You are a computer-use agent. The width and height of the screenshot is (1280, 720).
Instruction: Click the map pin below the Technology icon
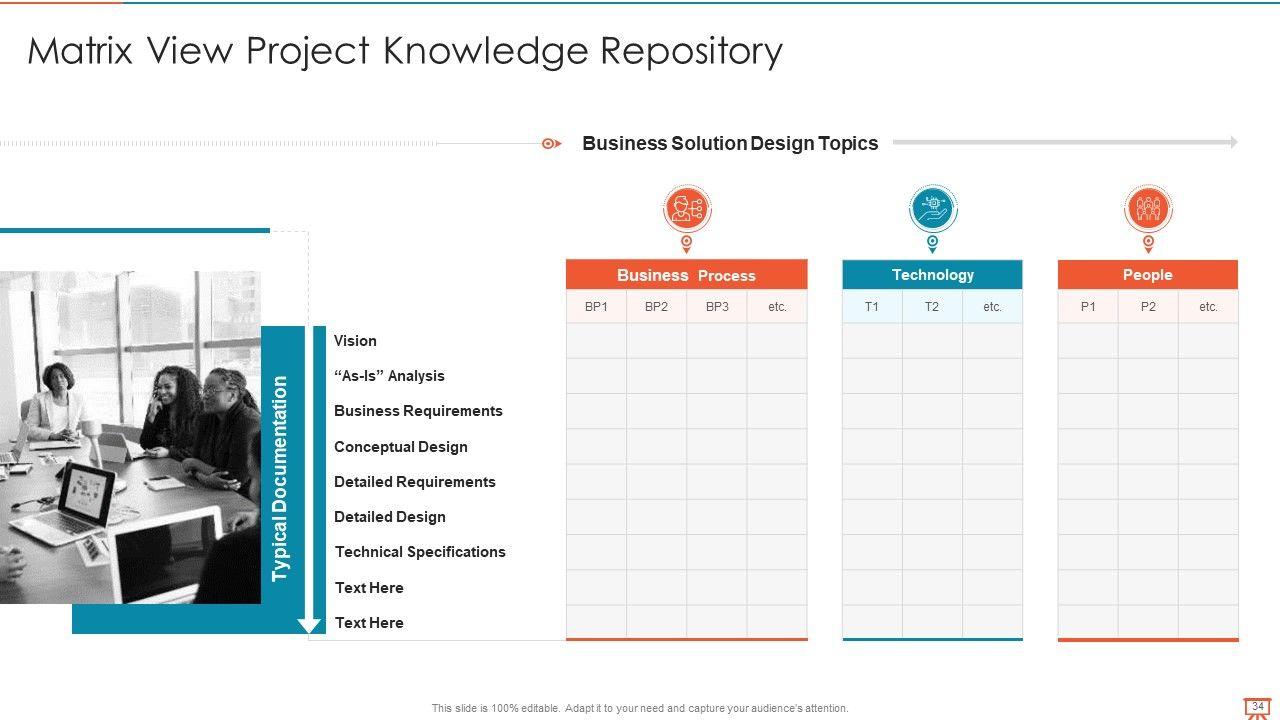click(x=933, y=243)
